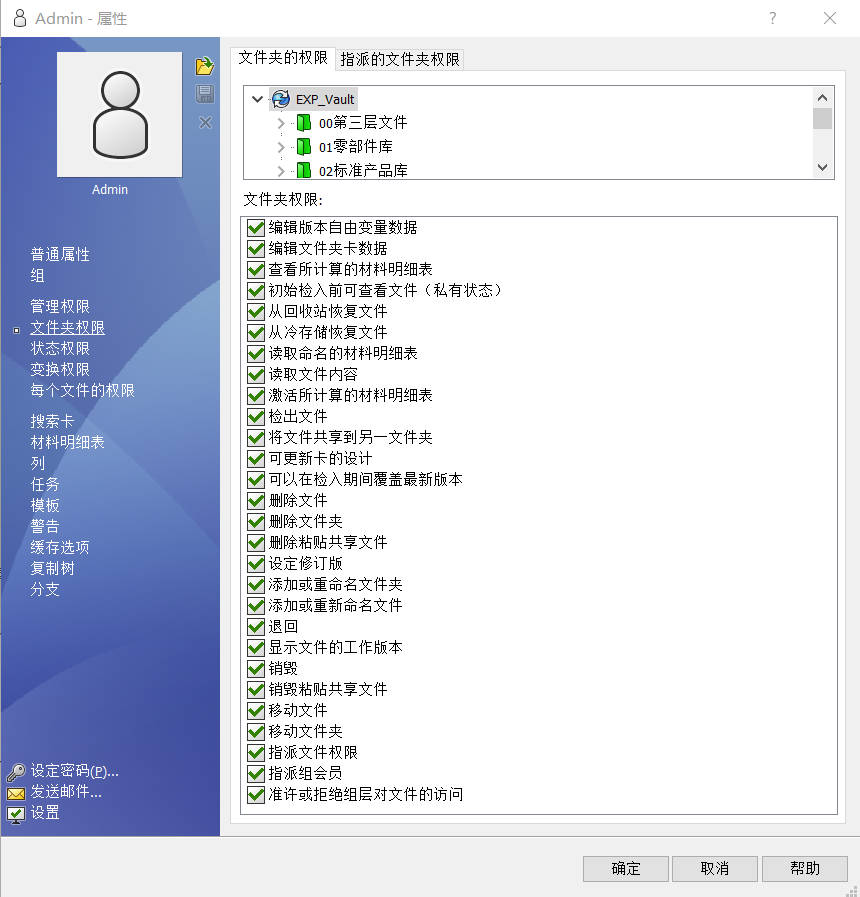Switch to 文件夹的权限 tab
The height and width of the screenshot is (897, 860).
click(x=283, y=58)
